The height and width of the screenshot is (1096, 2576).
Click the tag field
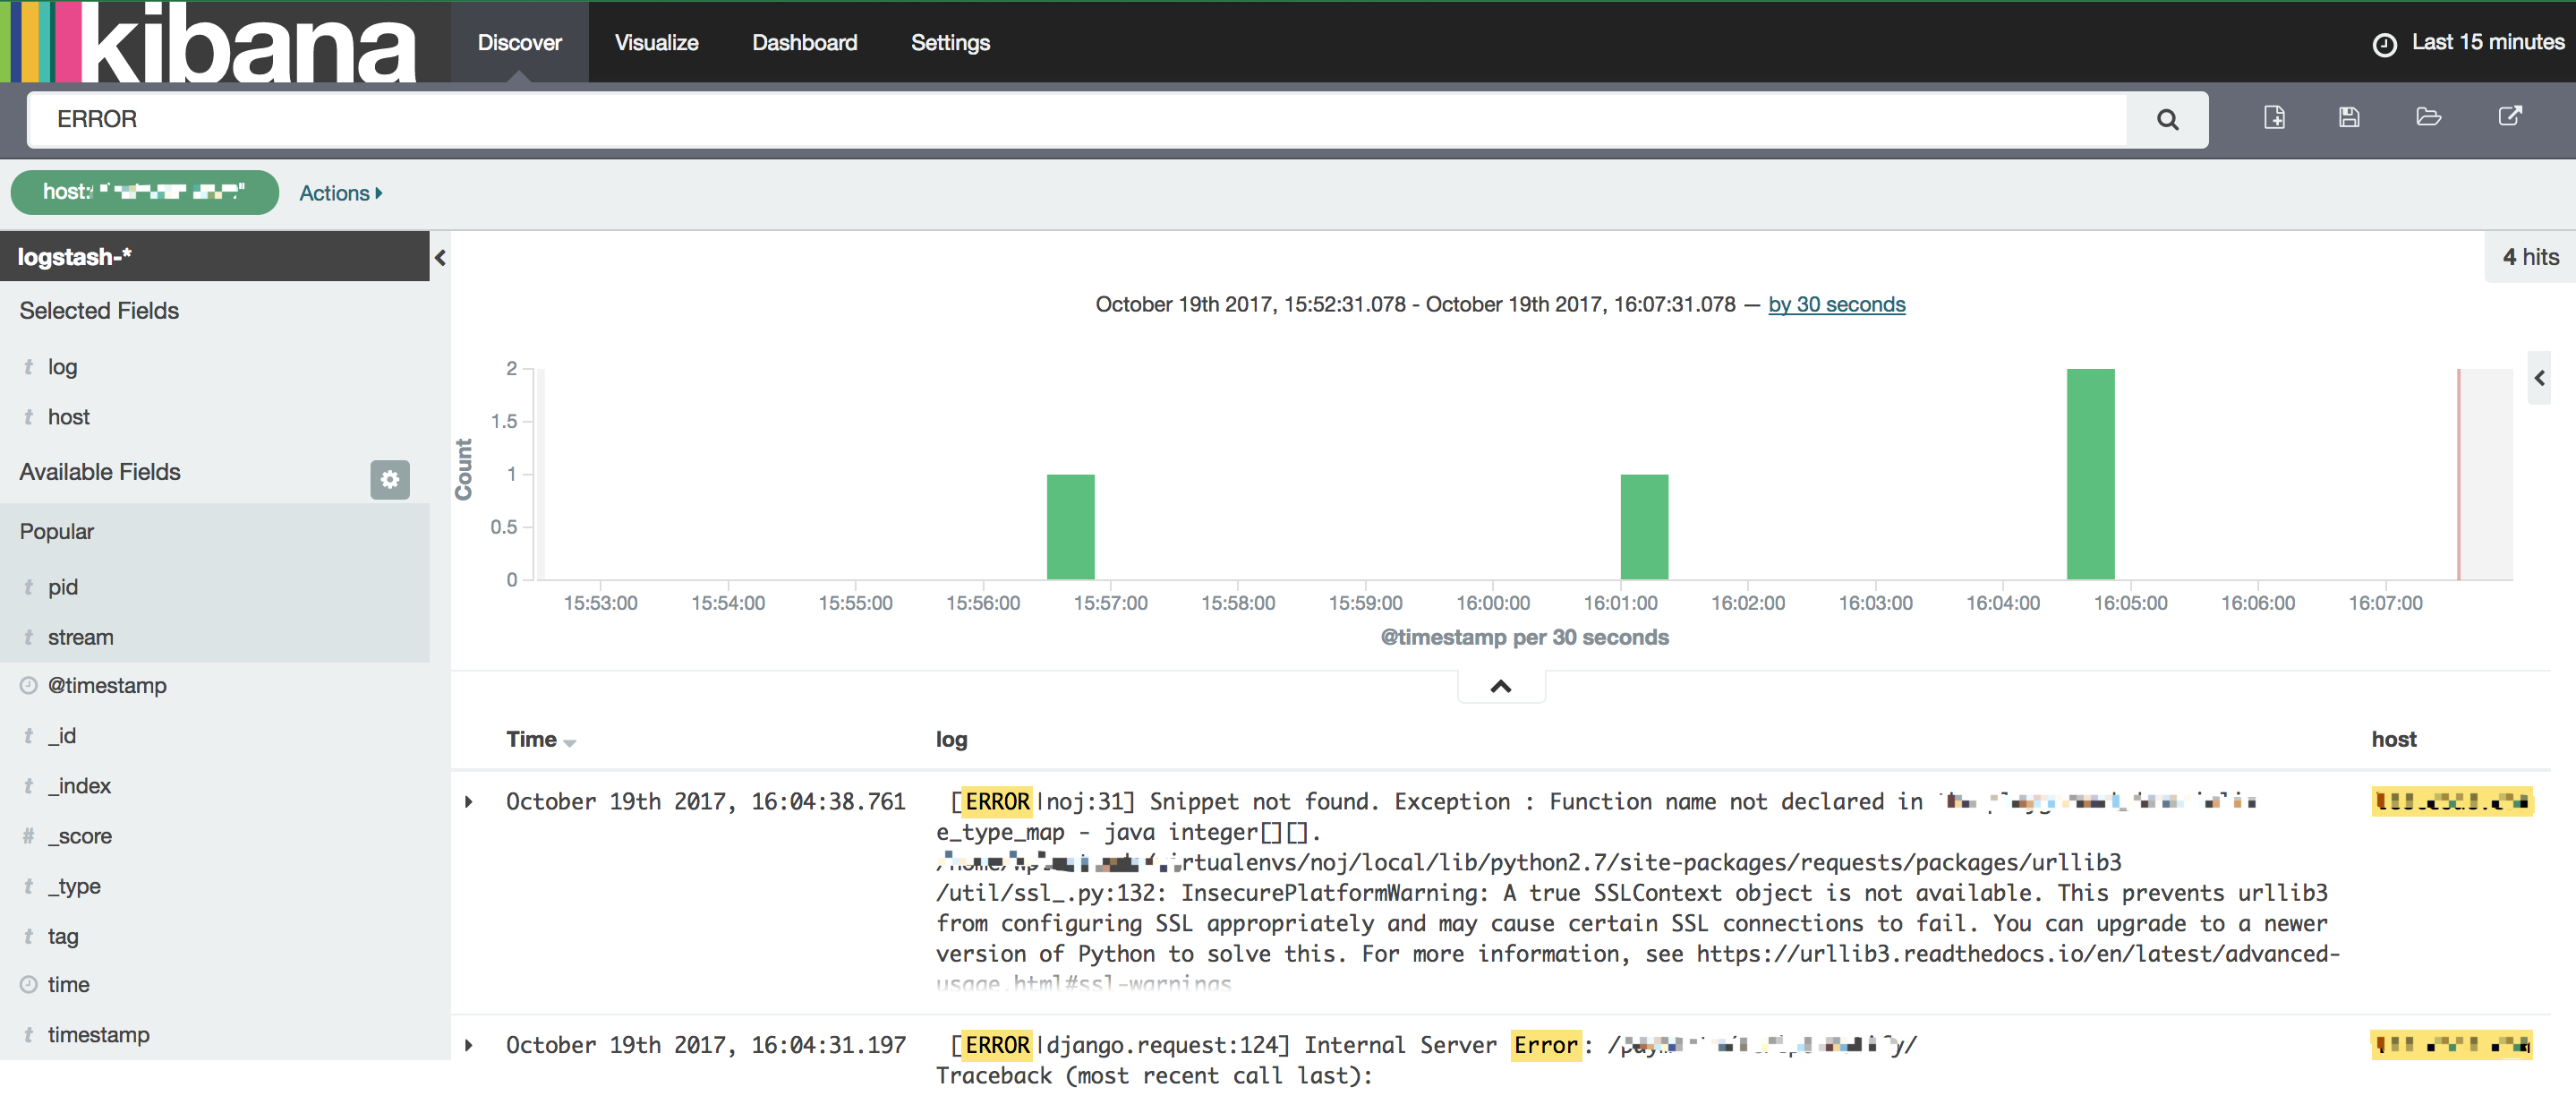(x=63, y=937)
